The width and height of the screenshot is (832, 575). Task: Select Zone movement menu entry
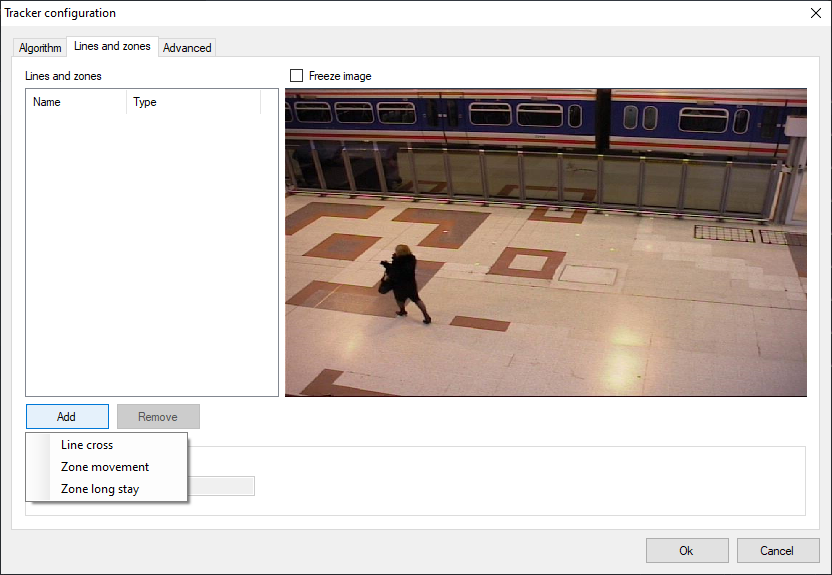point(105,467)
